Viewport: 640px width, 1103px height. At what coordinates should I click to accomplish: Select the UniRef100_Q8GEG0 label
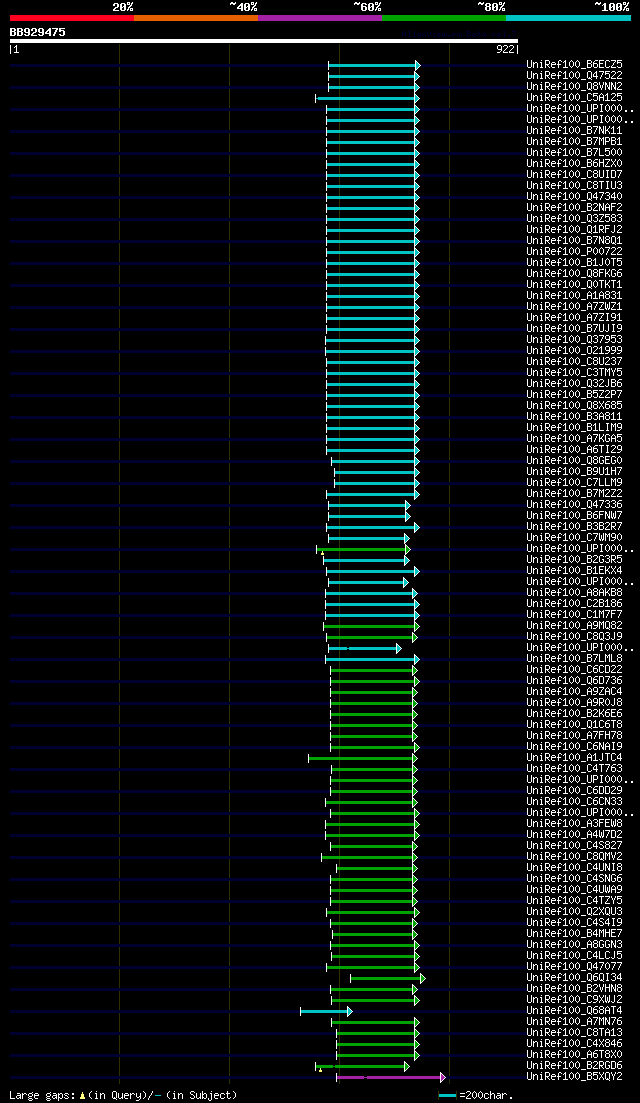tap(574, 460)
